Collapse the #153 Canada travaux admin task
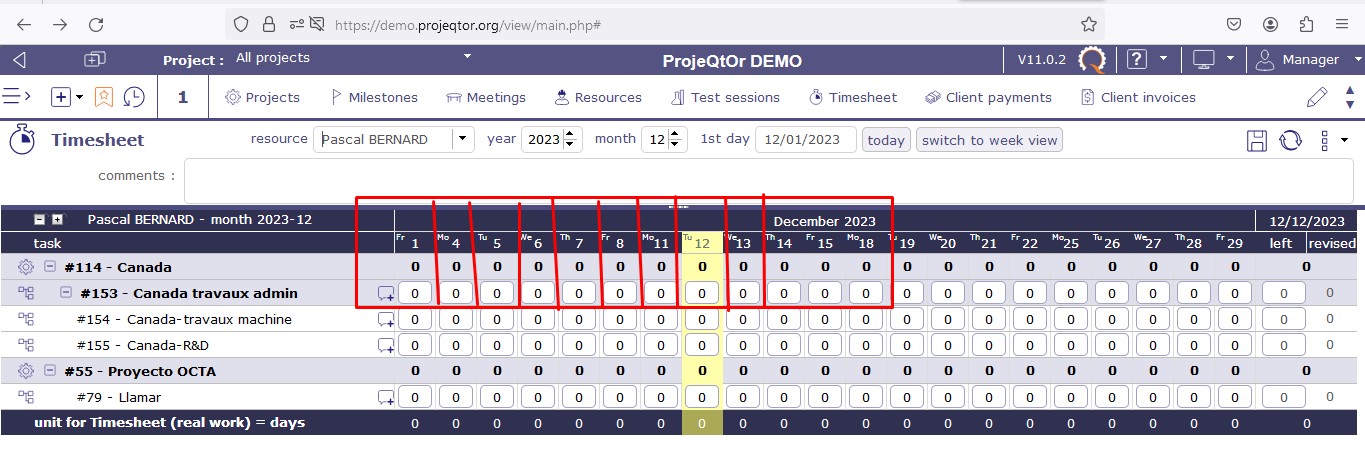Screen dimensions: 1365x459 [x=66, y=293]
